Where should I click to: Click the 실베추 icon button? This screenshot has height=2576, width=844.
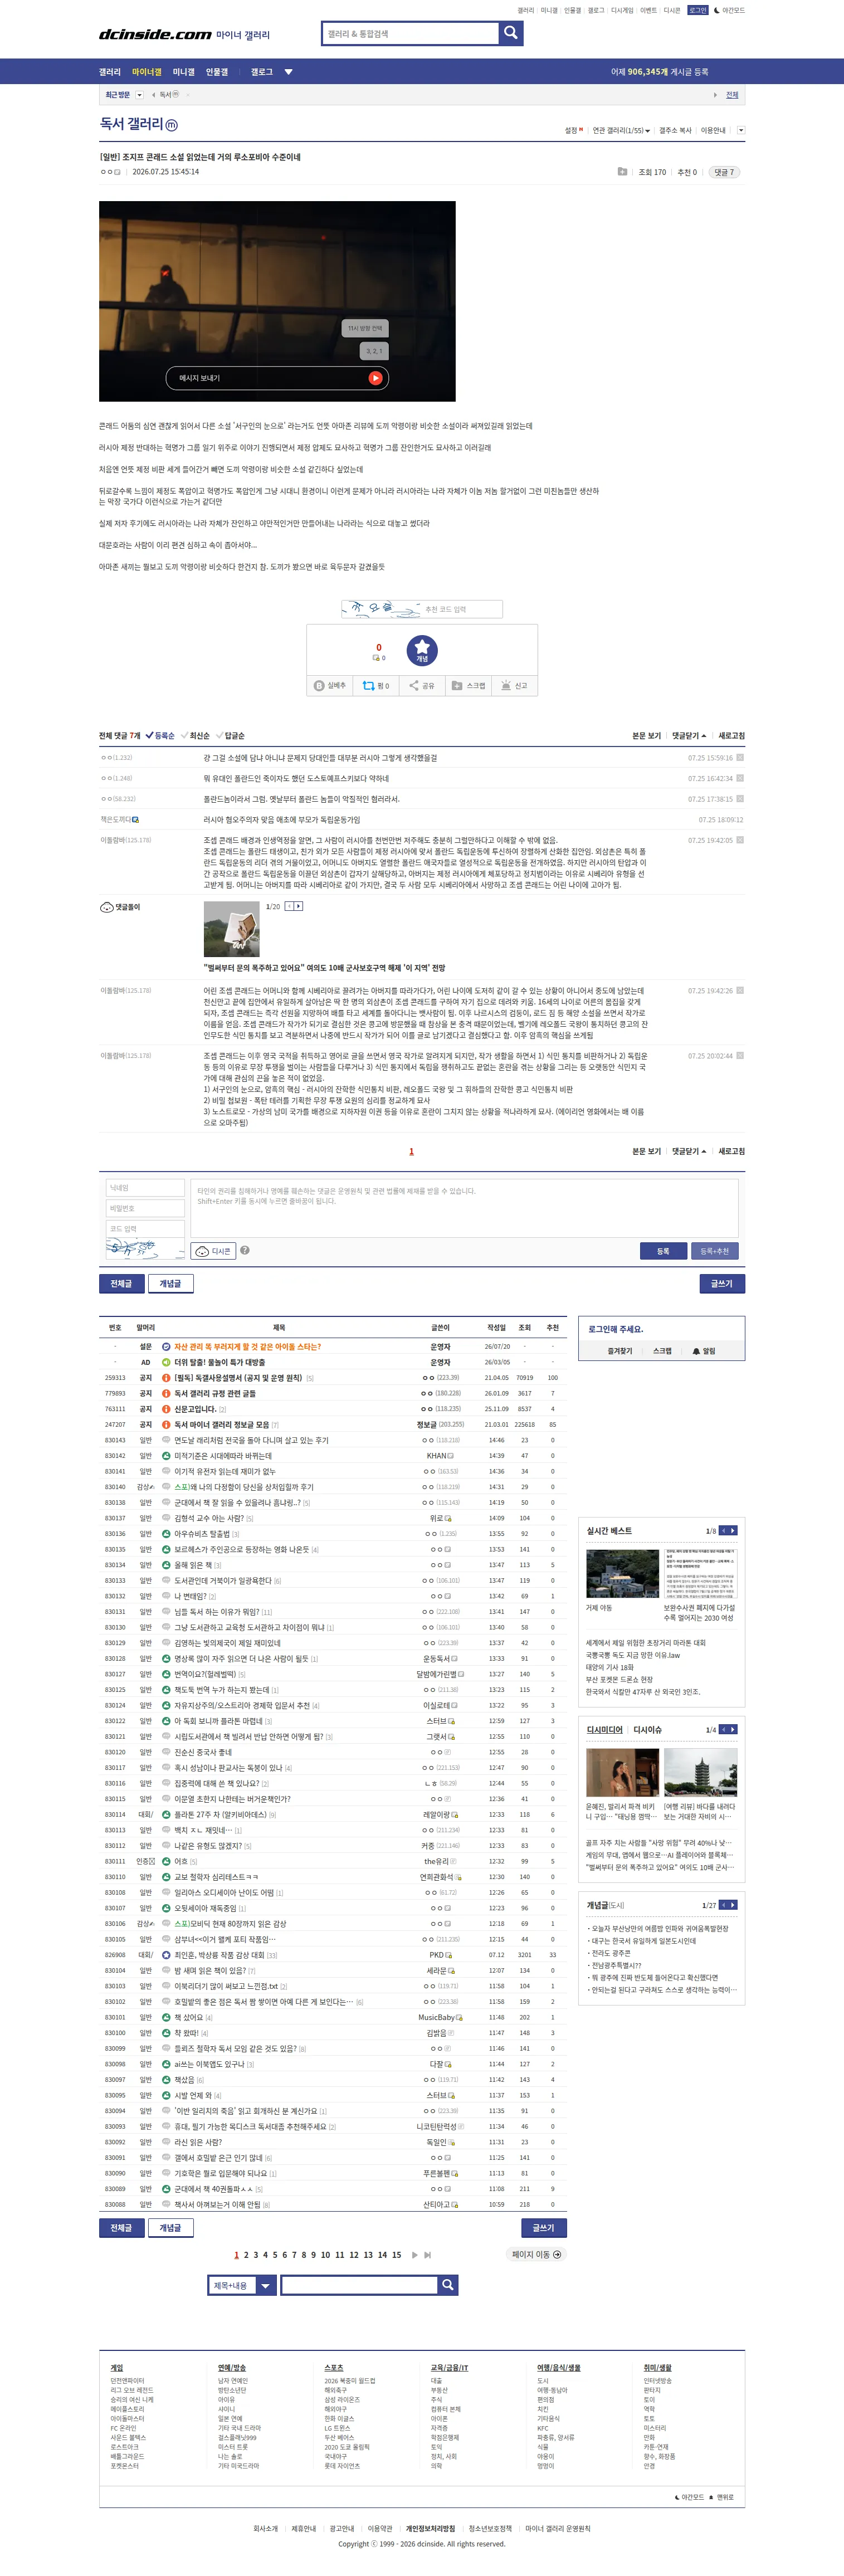point(319,686)
